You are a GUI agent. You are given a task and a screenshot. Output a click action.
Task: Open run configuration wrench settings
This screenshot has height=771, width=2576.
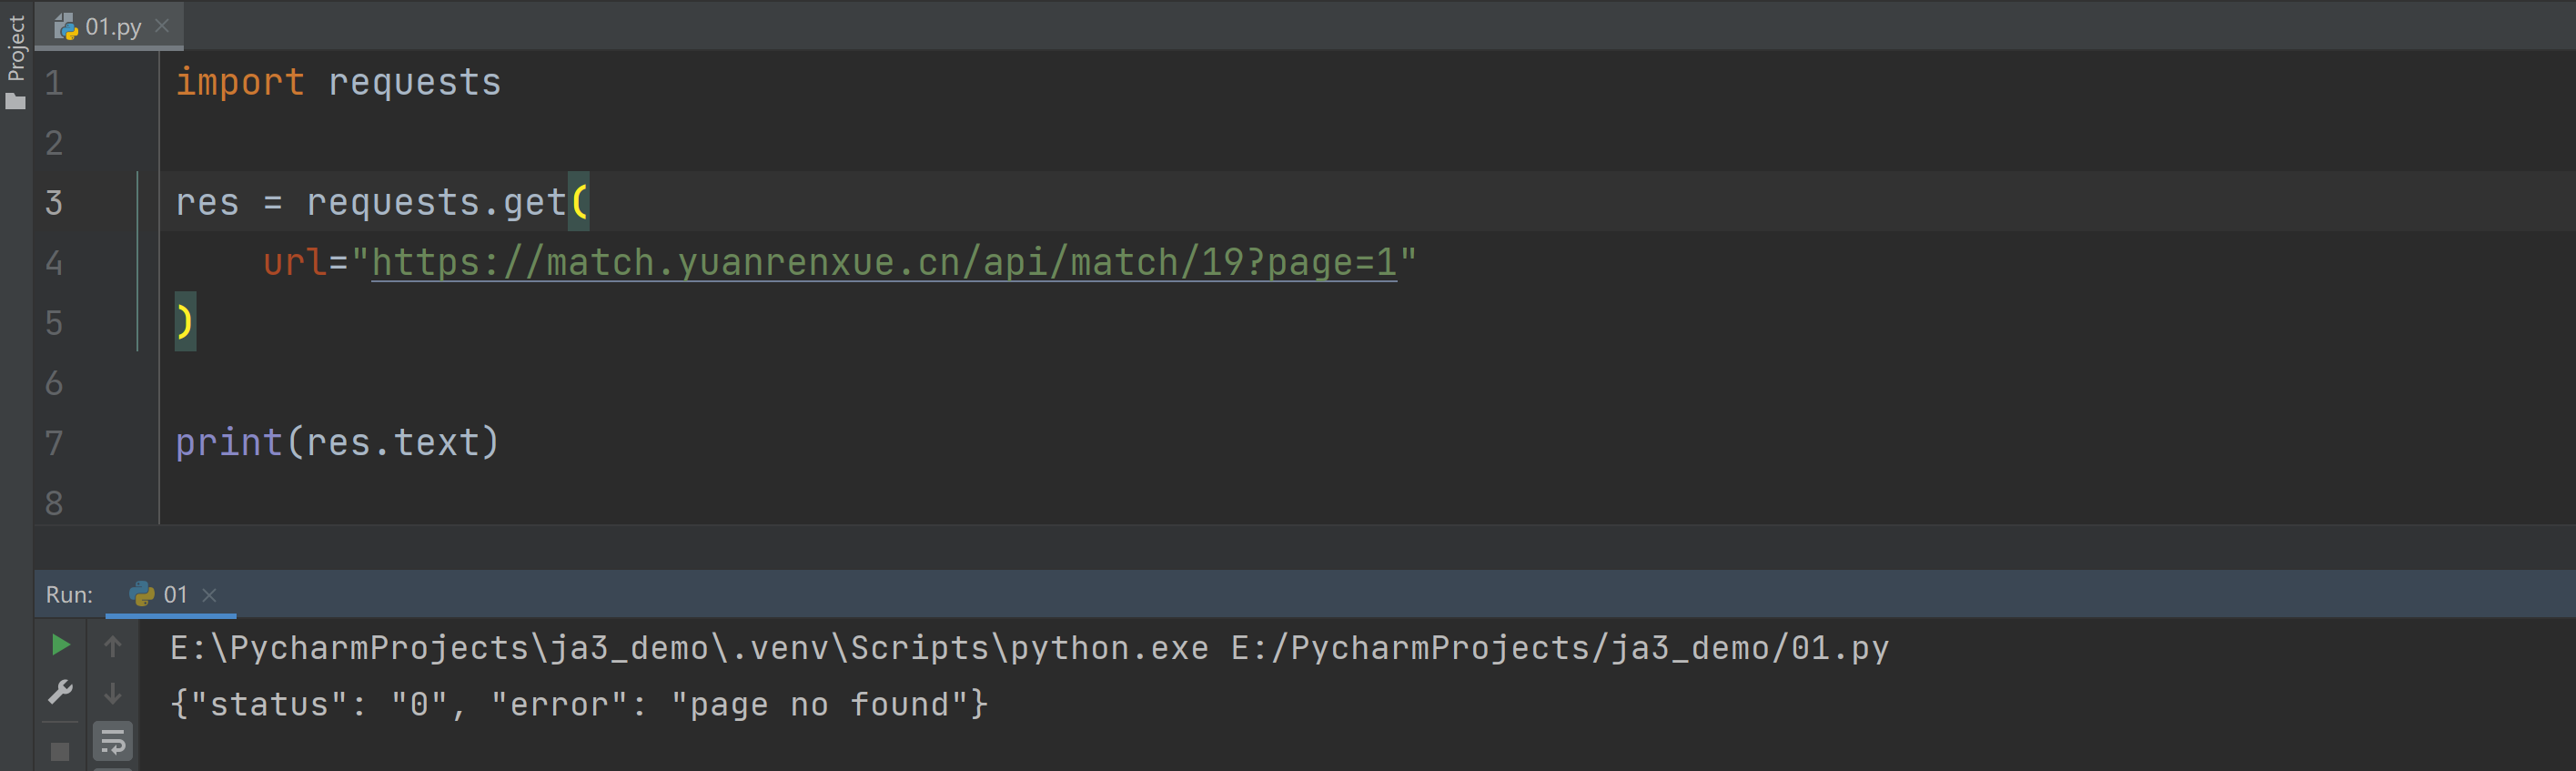point(60,691)
